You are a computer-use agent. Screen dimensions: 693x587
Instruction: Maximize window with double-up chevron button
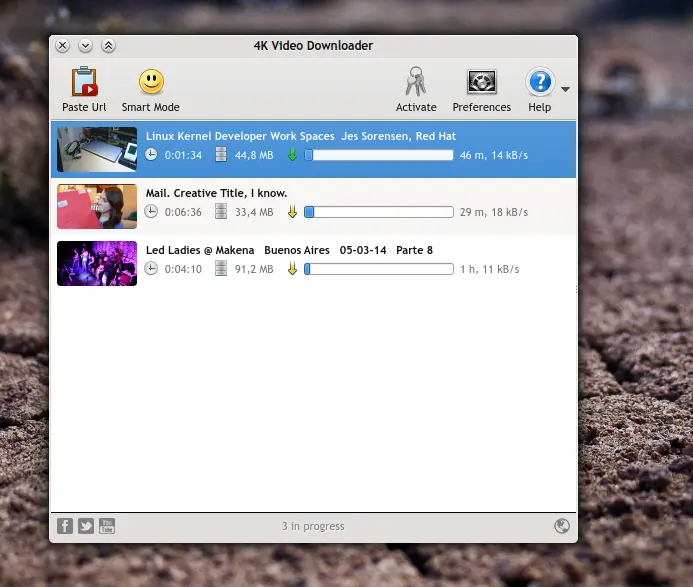point(108,46)
